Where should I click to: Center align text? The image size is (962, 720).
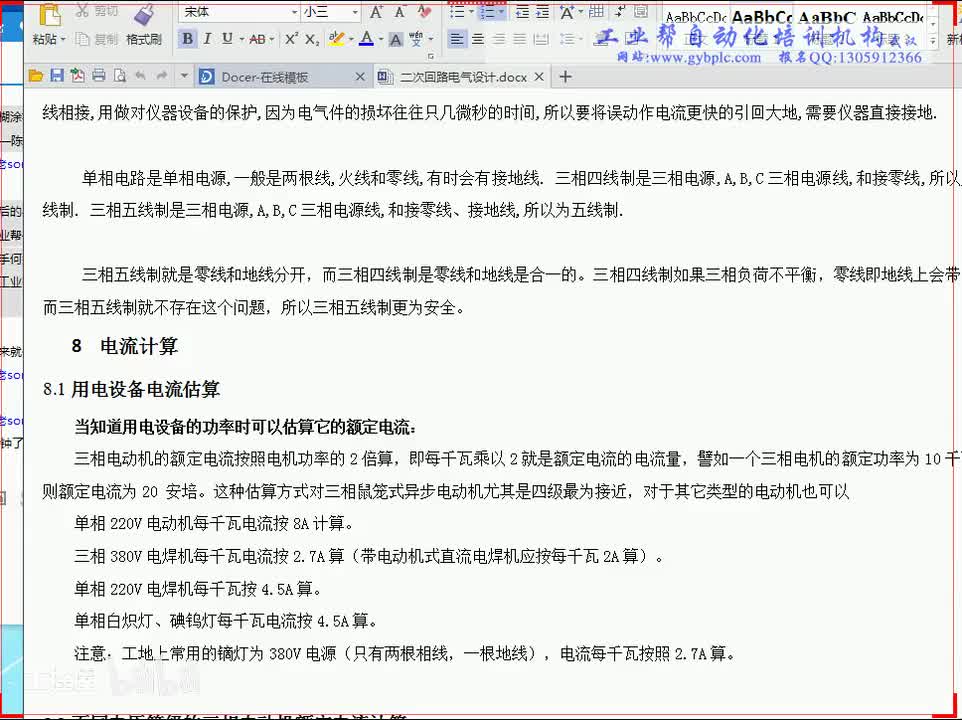pos(478,39)
